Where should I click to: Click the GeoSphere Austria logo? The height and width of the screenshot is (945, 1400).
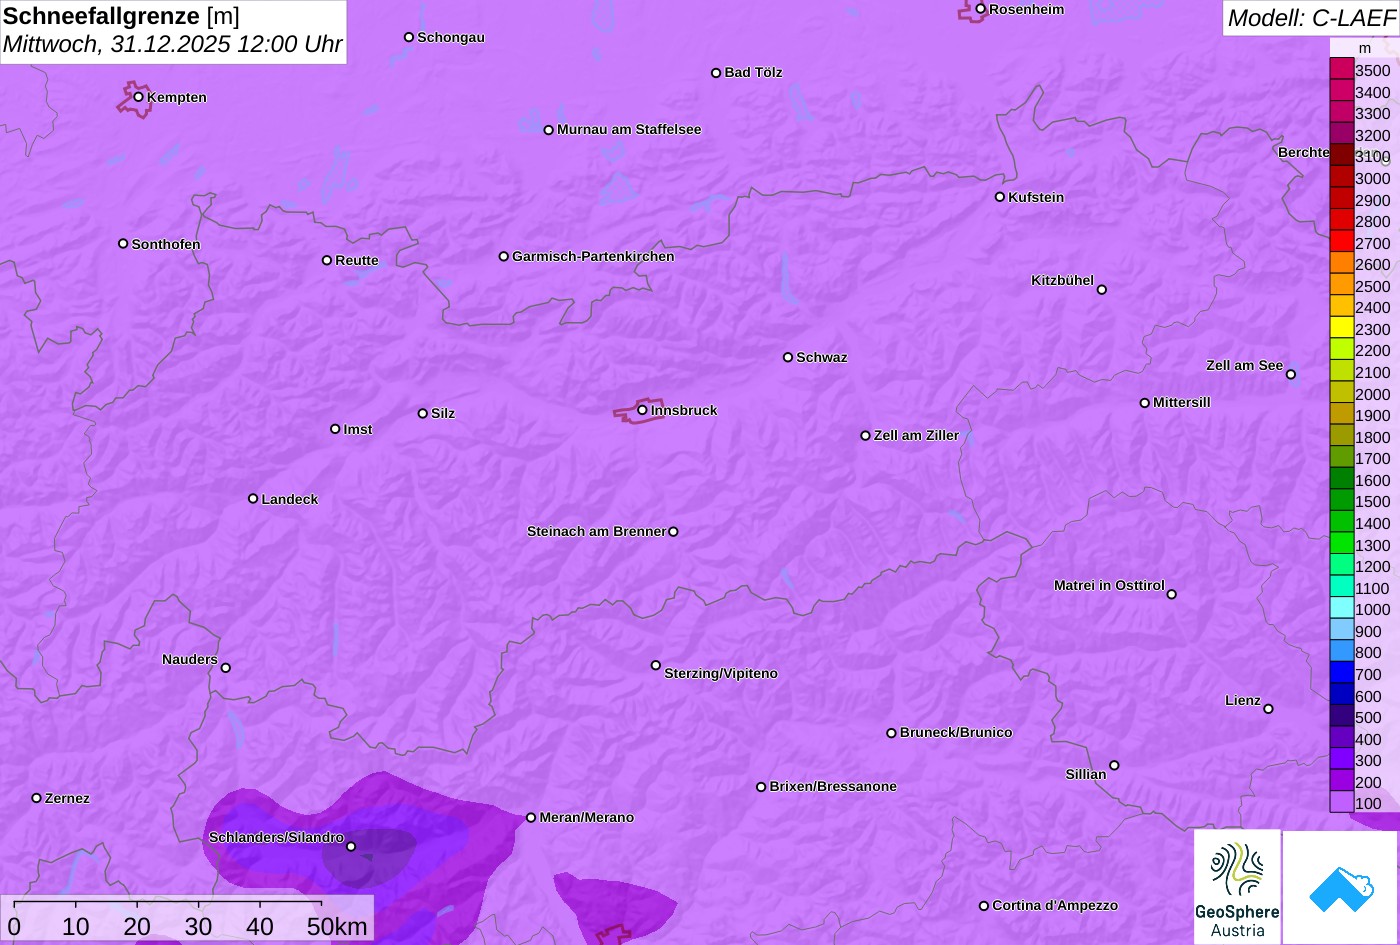click(x=1237, y=887)
